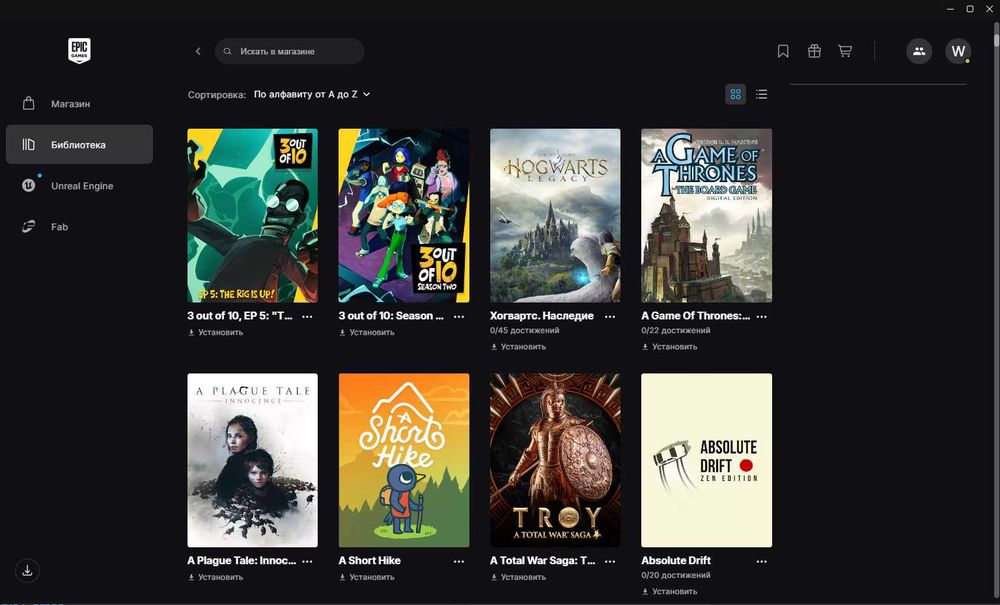
Task: Open options menu for A Game Of Thrones
Action: click(761, 316)
